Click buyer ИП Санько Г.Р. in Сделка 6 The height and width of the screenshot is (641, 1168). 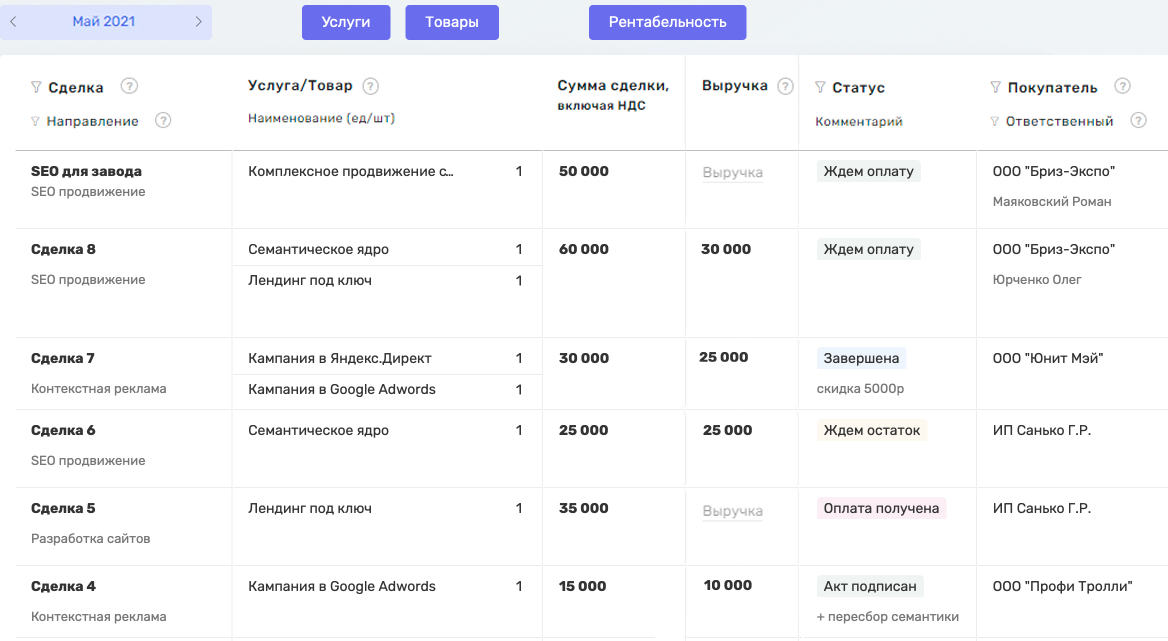click(1042, 430)
